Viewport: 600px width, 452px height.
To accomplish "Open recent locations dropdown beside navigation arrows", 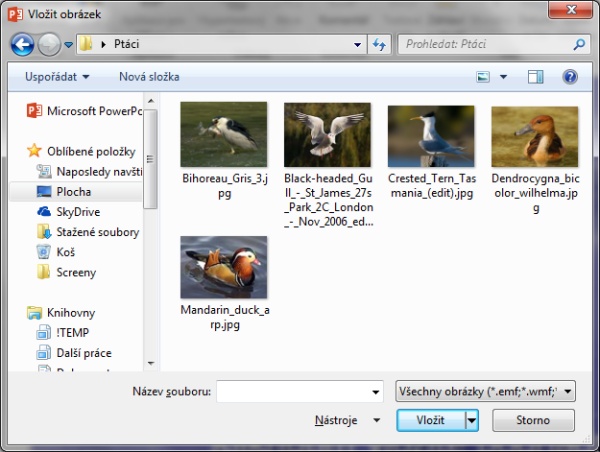I will point(68,45).
